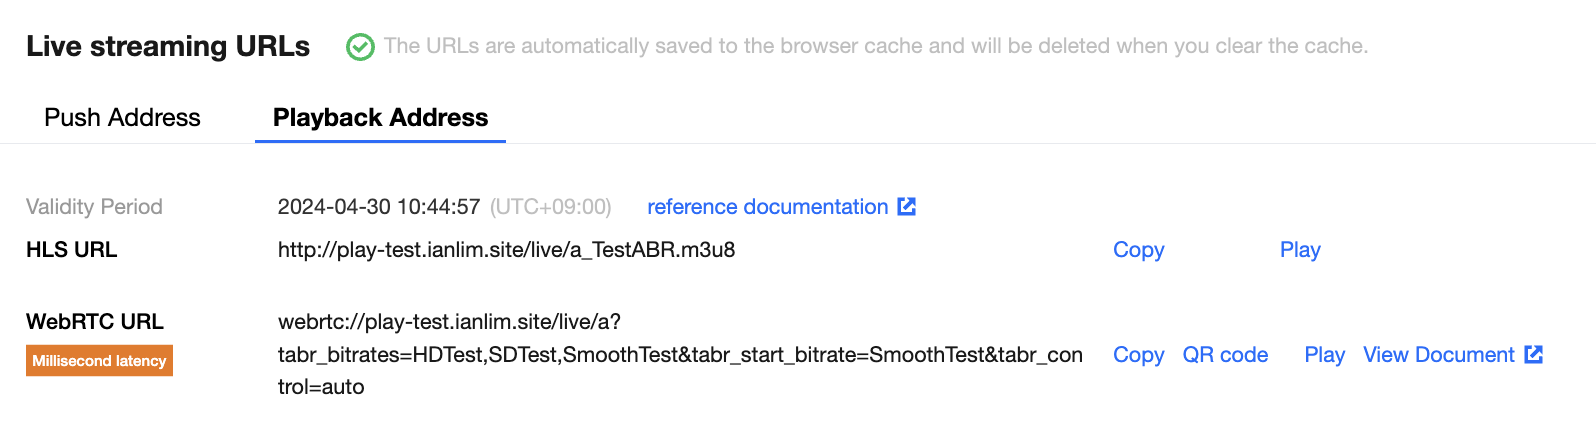
Task: Click the Millisecond latency orange badge
Action: pos(99,361)
